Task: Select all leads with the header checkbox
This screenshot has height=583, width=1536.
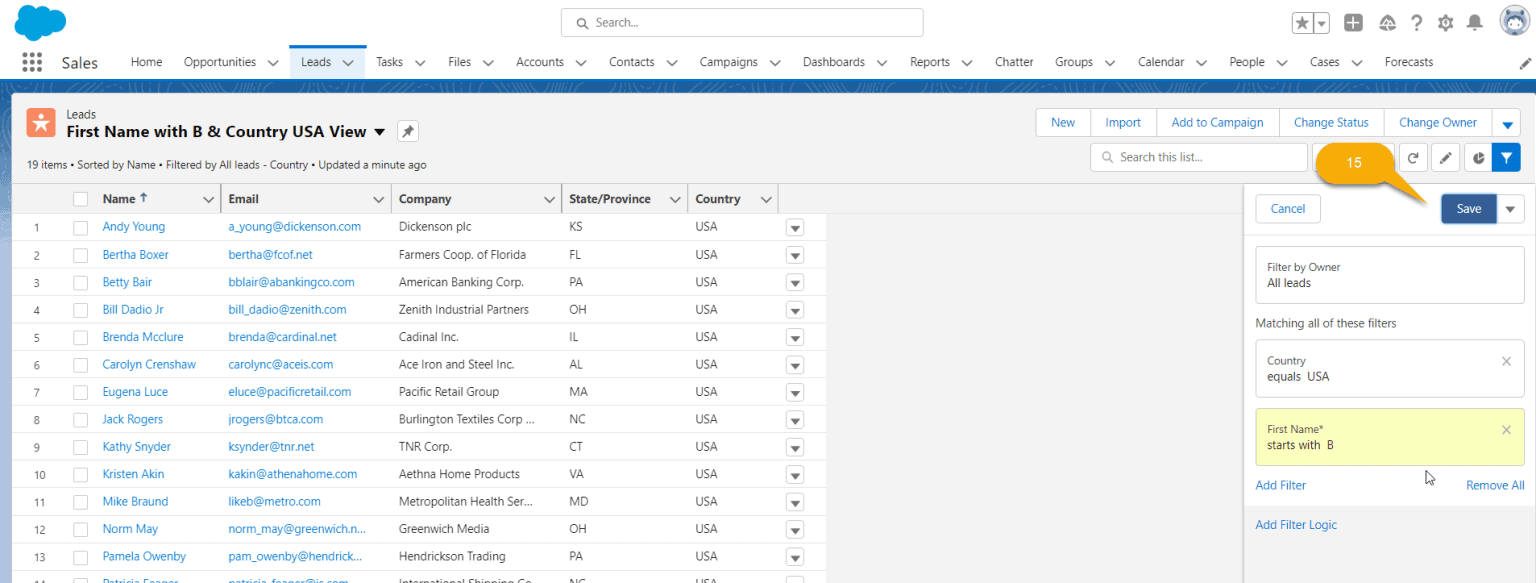Action: coord(80,198)
